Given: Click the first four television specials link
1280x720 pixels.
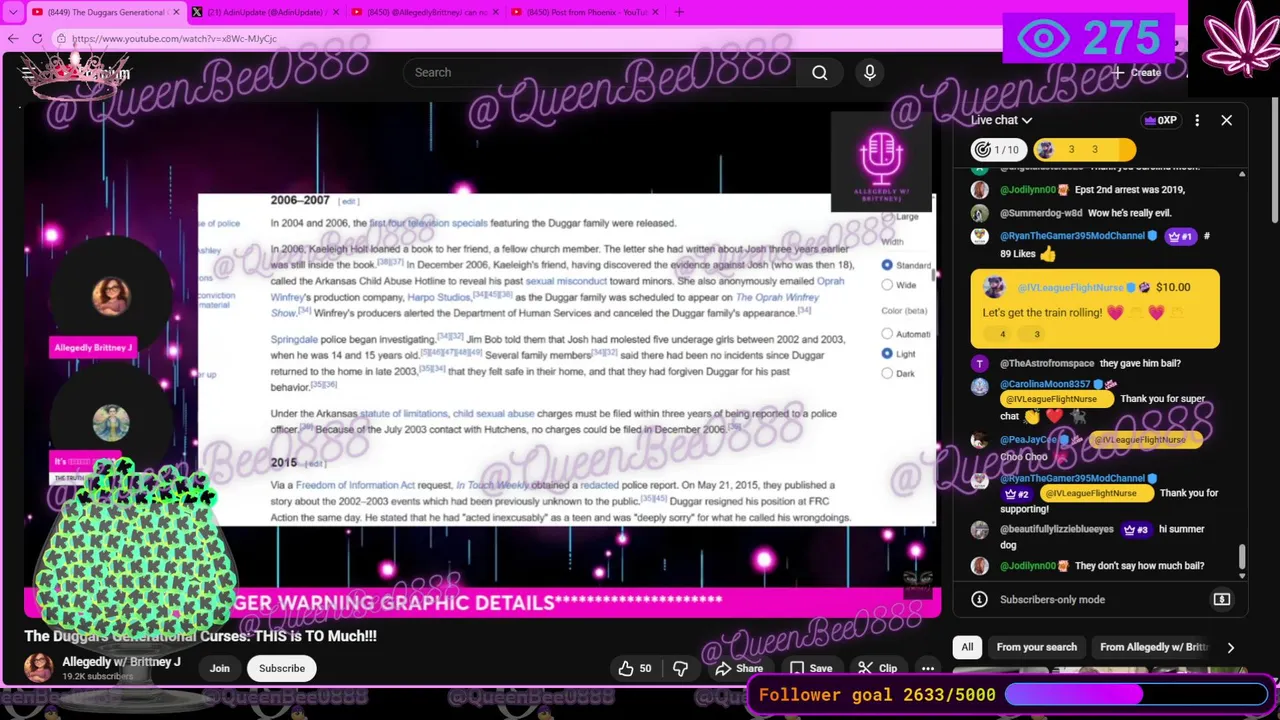Looking at the screenshot, I should tap(428, 223).
